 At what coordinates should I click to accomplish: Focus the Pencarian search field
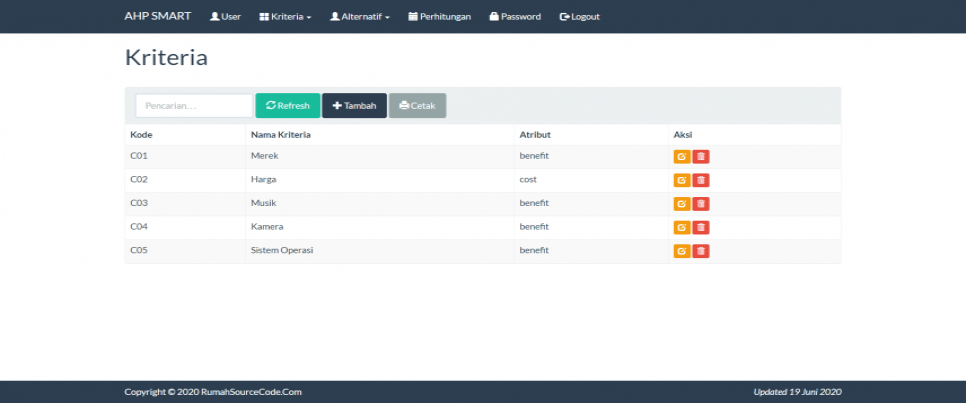click(194, 105)
